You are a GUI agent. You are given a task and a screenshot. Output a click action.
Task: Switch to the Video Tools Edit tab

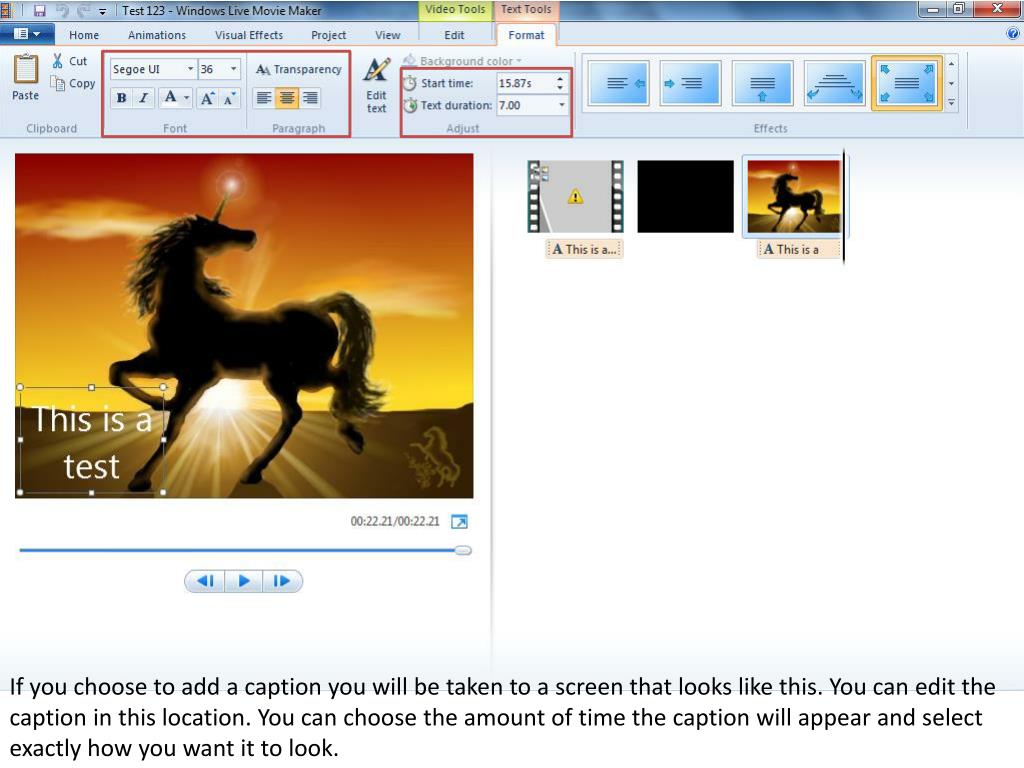454,35
